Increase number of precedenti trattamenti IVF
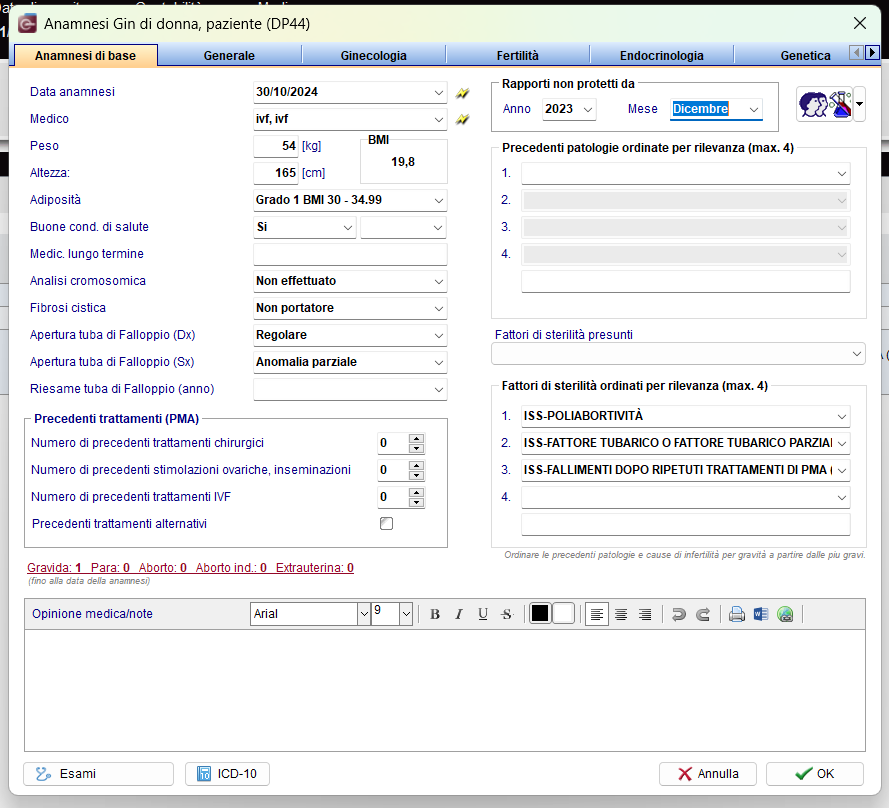Screen dimensions: 889x808 (x=417, y=493)
